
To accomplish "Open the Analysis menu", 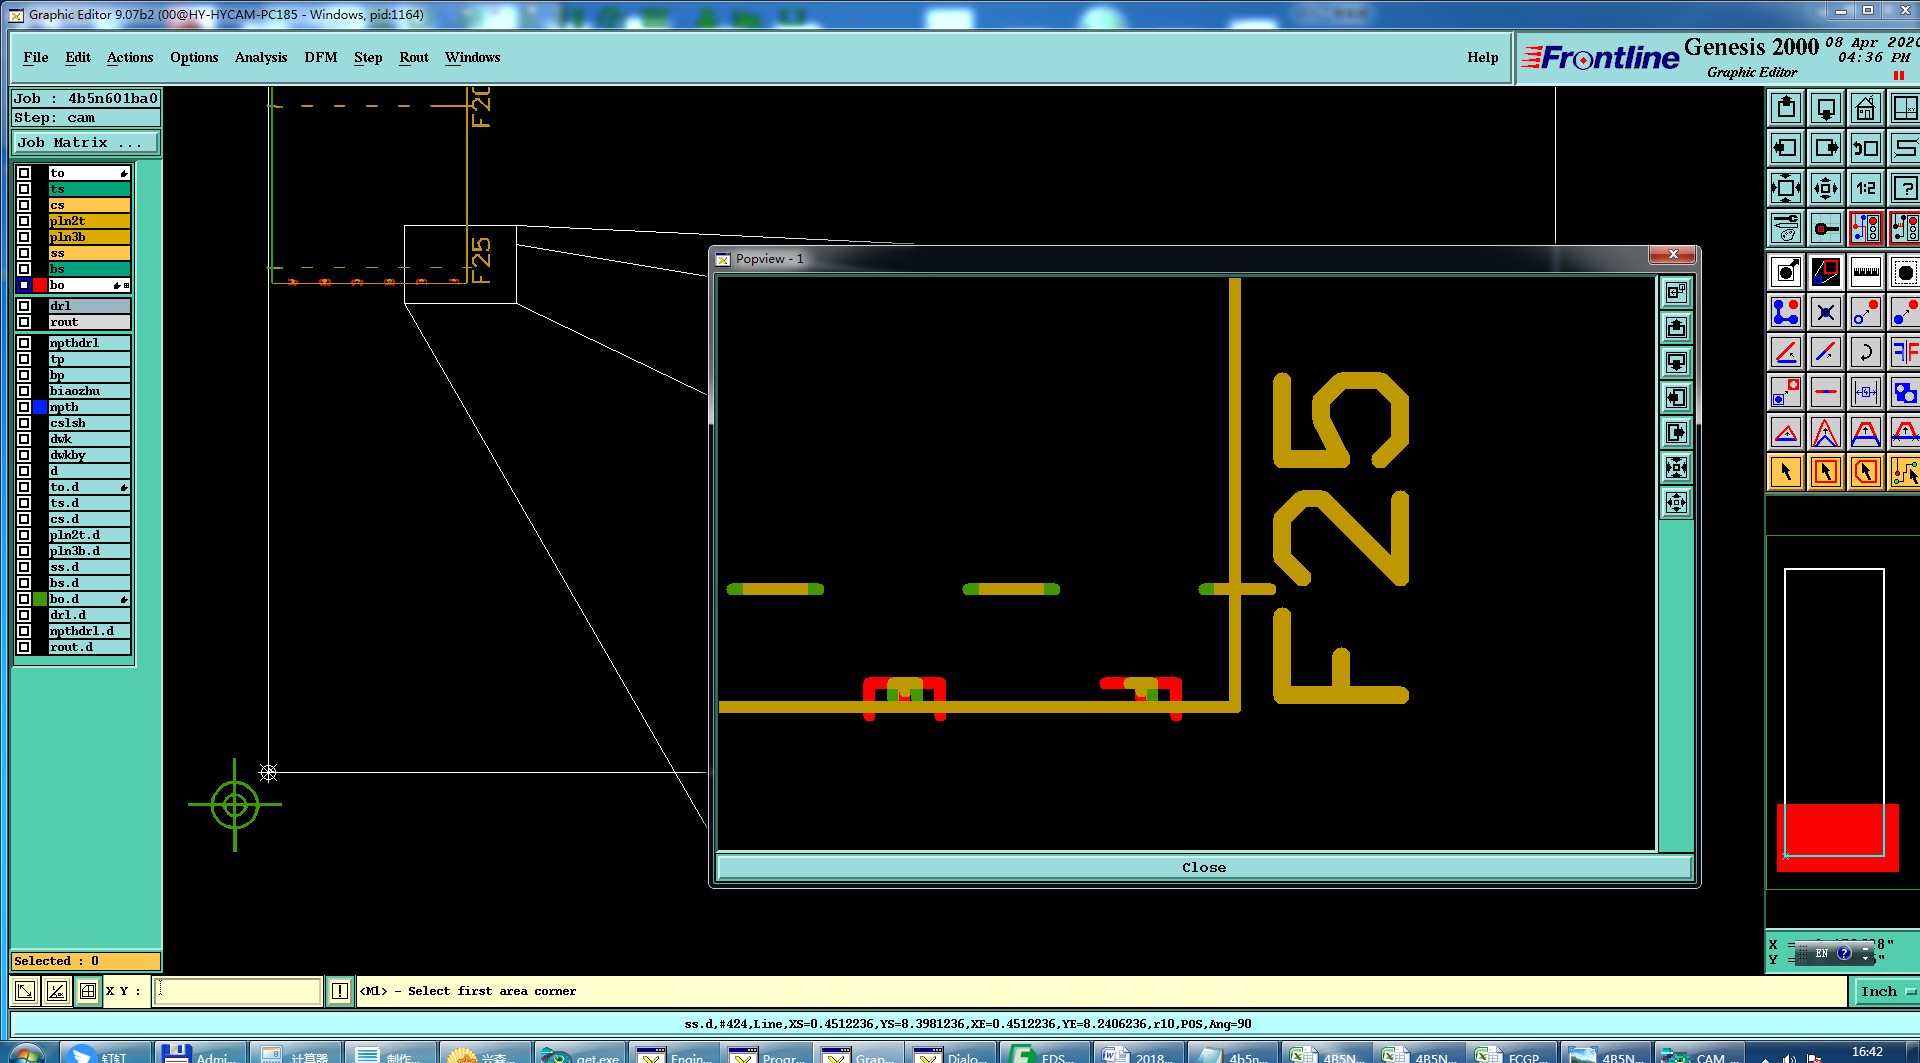I will 261,57.
